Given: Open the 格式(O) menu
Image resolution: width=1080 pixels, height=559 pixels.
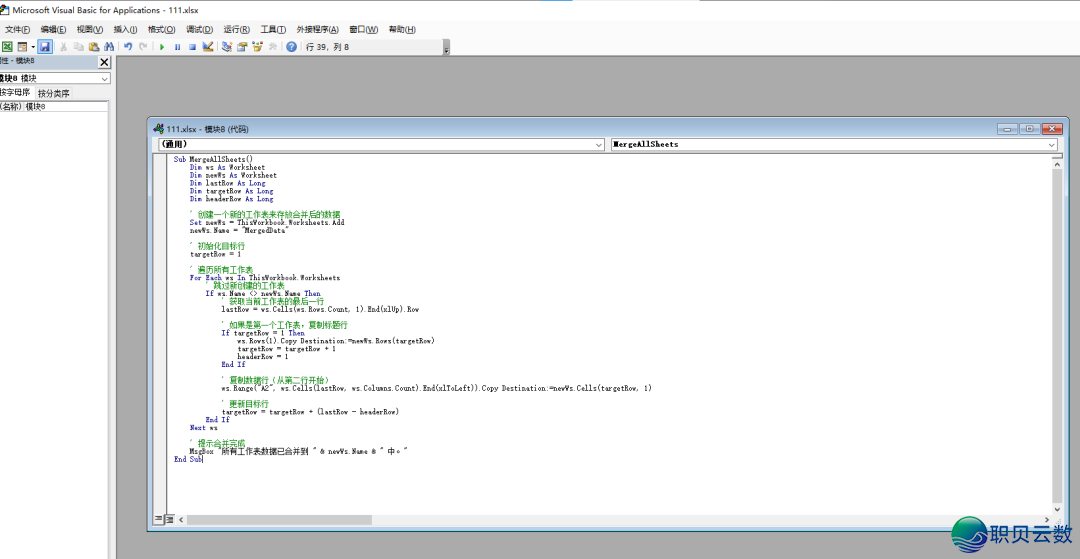Looking at the screenshot, I should [x=161, y=30].
